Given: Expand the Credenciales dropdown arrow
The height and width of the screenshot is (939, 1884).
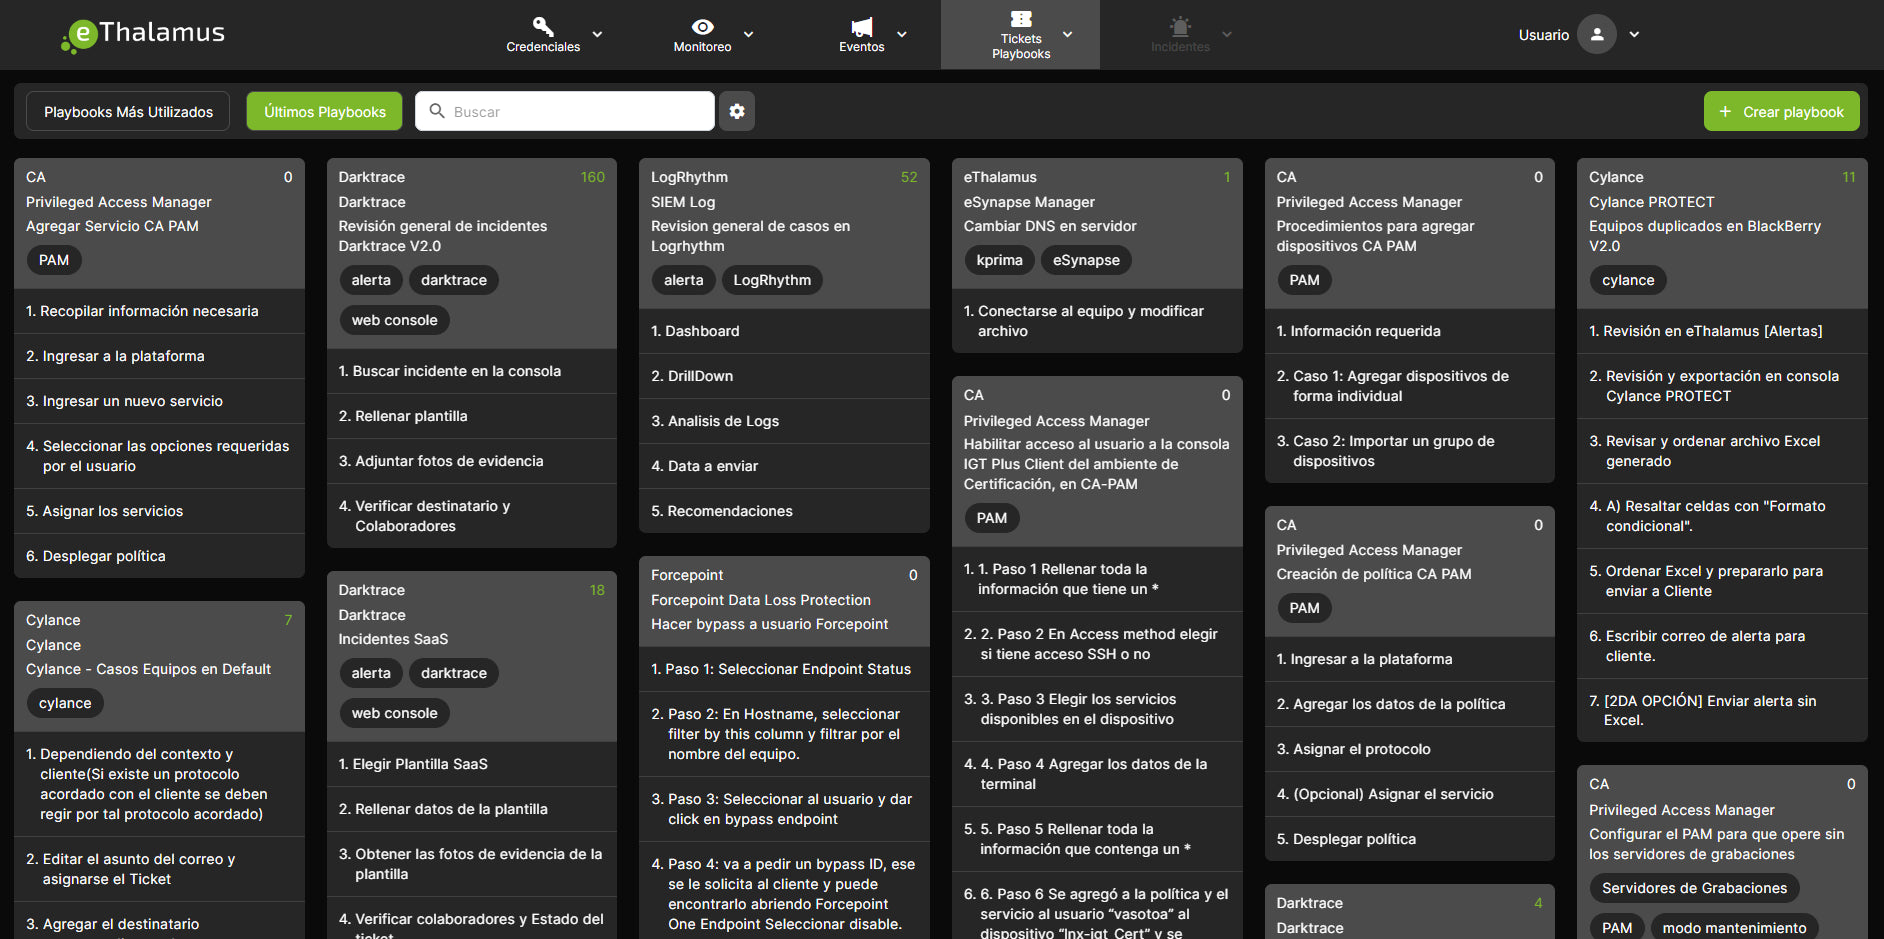Looking at the screenshot, I should (598, 34).
